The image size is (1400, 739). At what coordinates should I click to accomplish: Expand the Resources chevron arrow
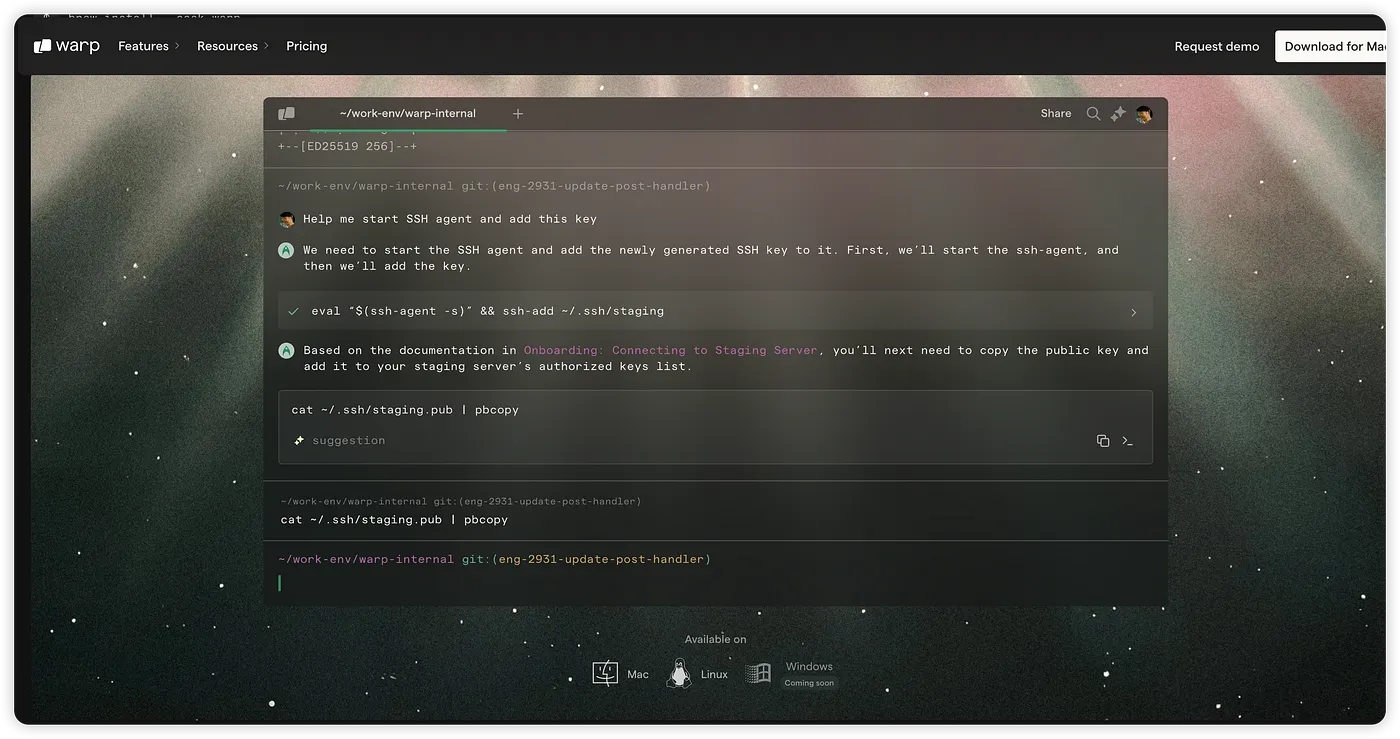266,46
